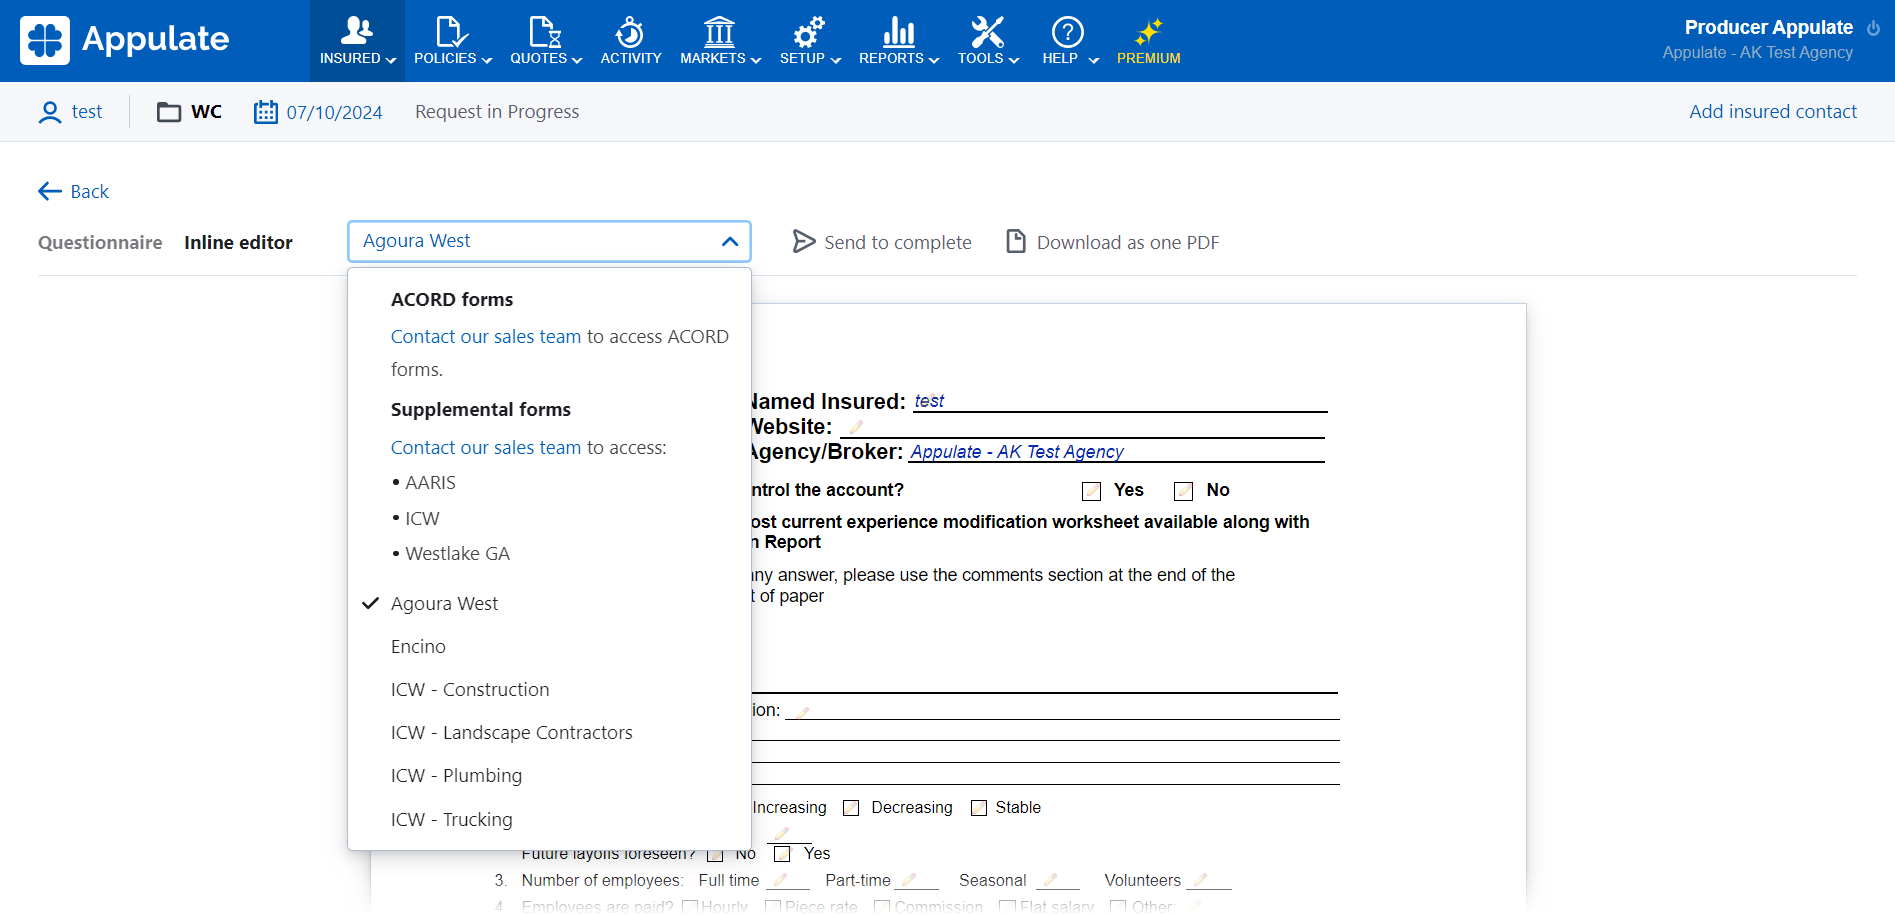
Task: Click the Send to complete arrow icon
Action: point(804,242)
